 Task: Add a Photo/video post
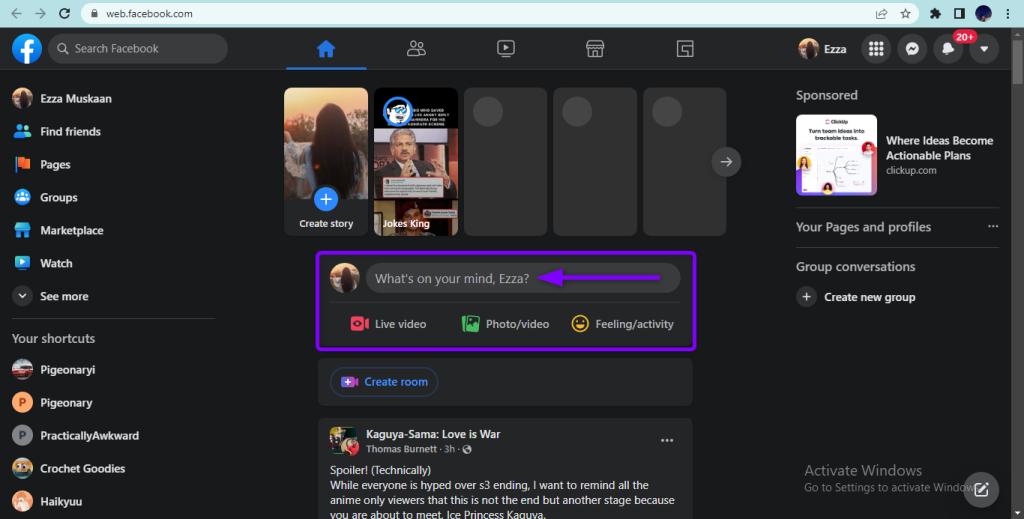[x=505, y=324]
